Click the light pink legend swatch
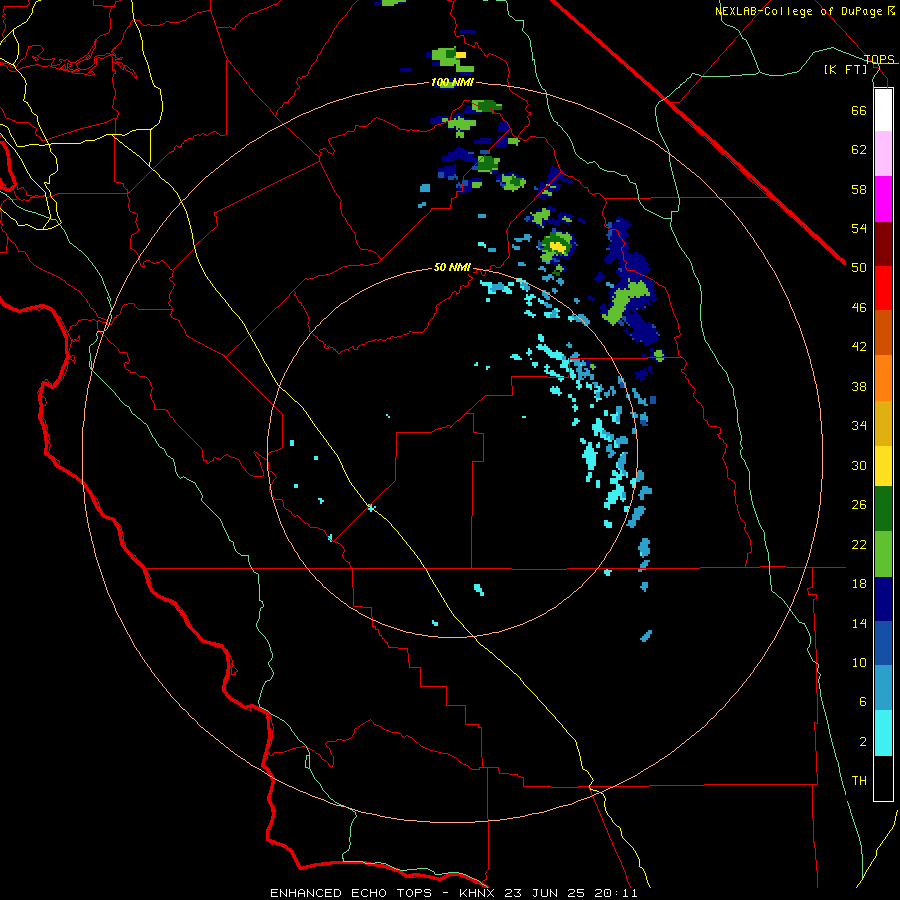 coord(883,154)
